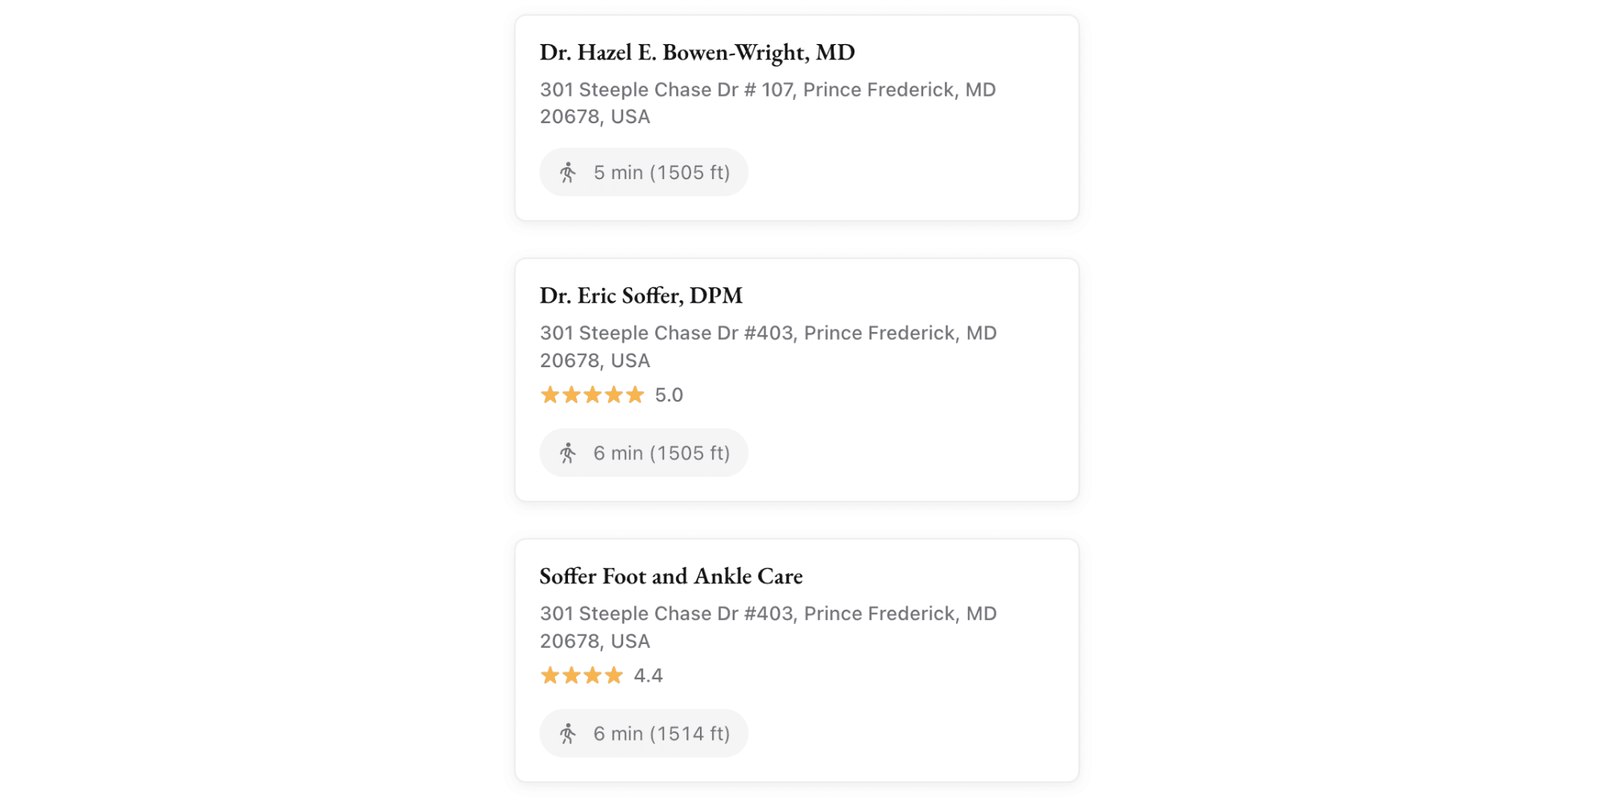This screenshot has height=800, width=1600.
Task: Open Dr. Eric Soffer, DPM listing title
Action: 641,296
